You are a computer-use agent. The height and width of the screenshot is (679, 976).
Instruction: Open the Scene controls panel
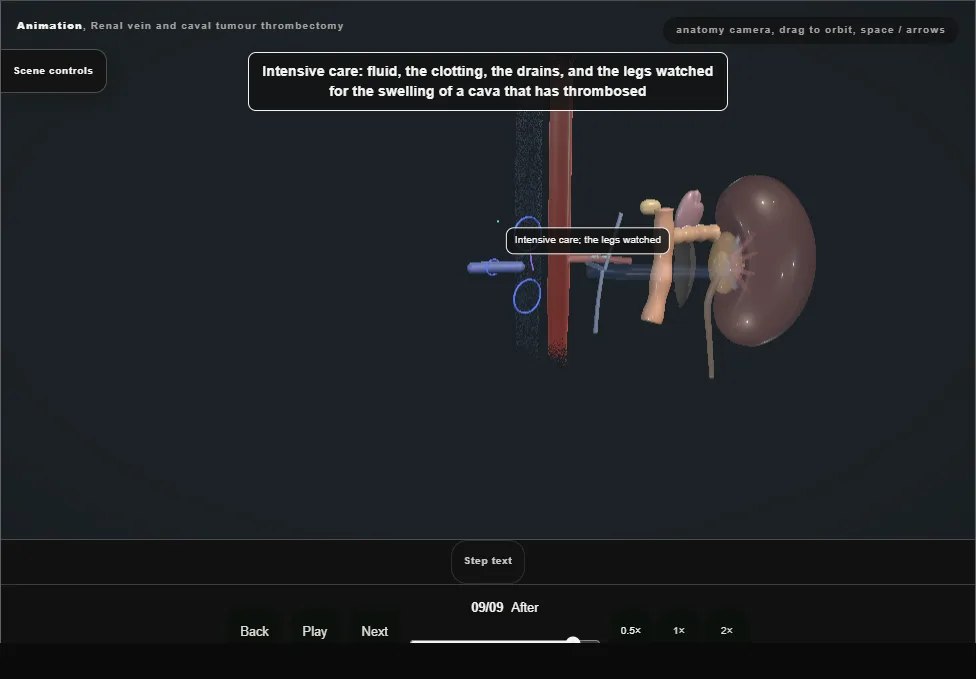pyautogui.click(x=53, y=71)
